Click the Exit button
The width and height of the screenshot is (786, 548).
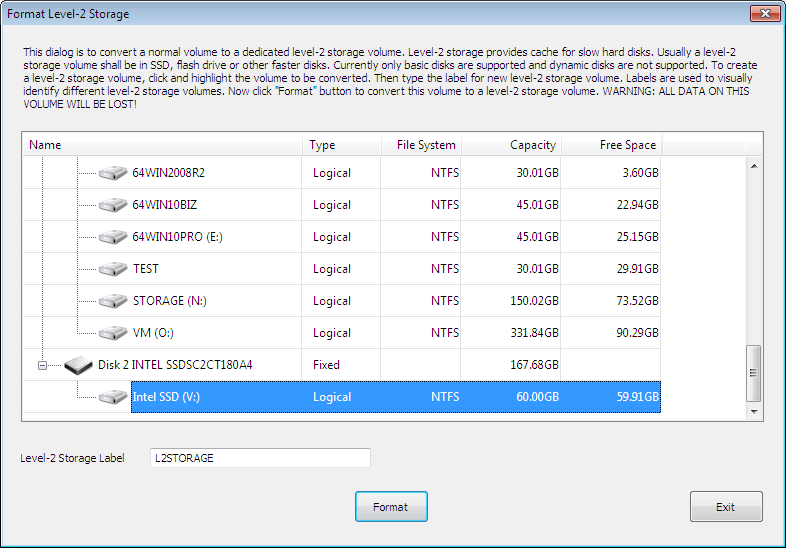726,507
